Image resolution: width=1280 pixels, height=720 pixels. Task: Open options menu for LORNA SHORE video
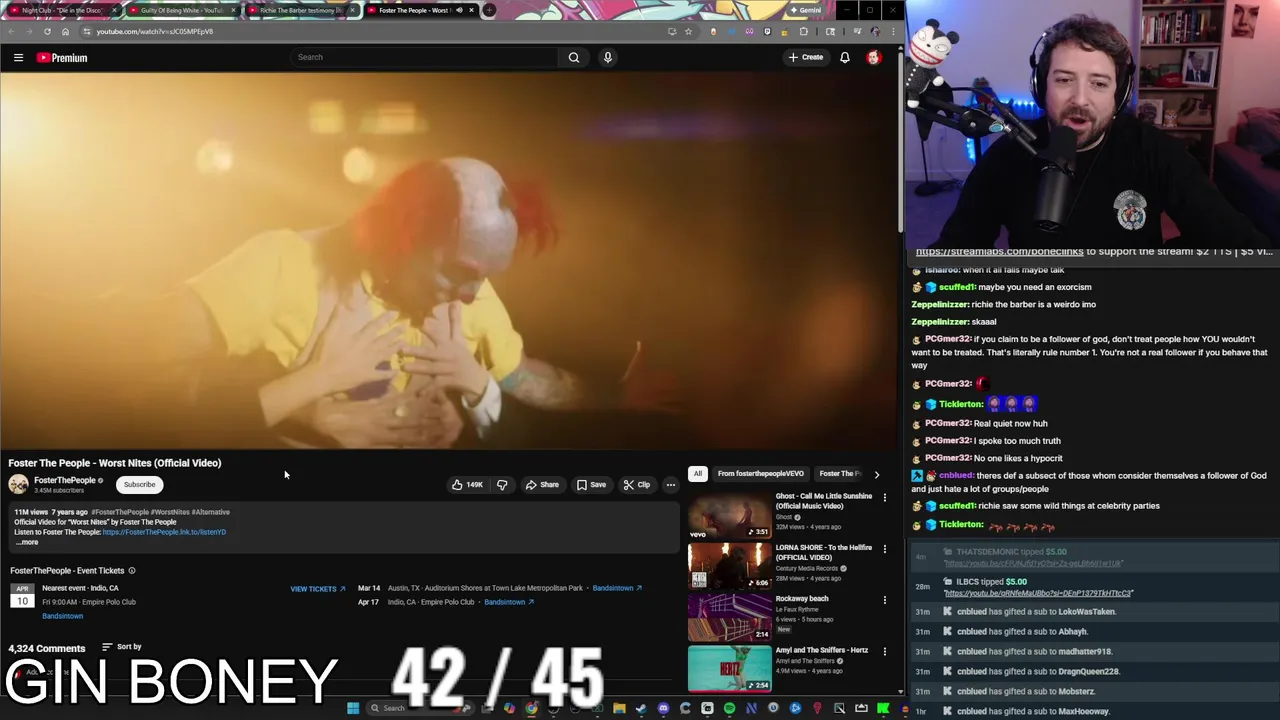pyautogui.click(x=884, y=549)
